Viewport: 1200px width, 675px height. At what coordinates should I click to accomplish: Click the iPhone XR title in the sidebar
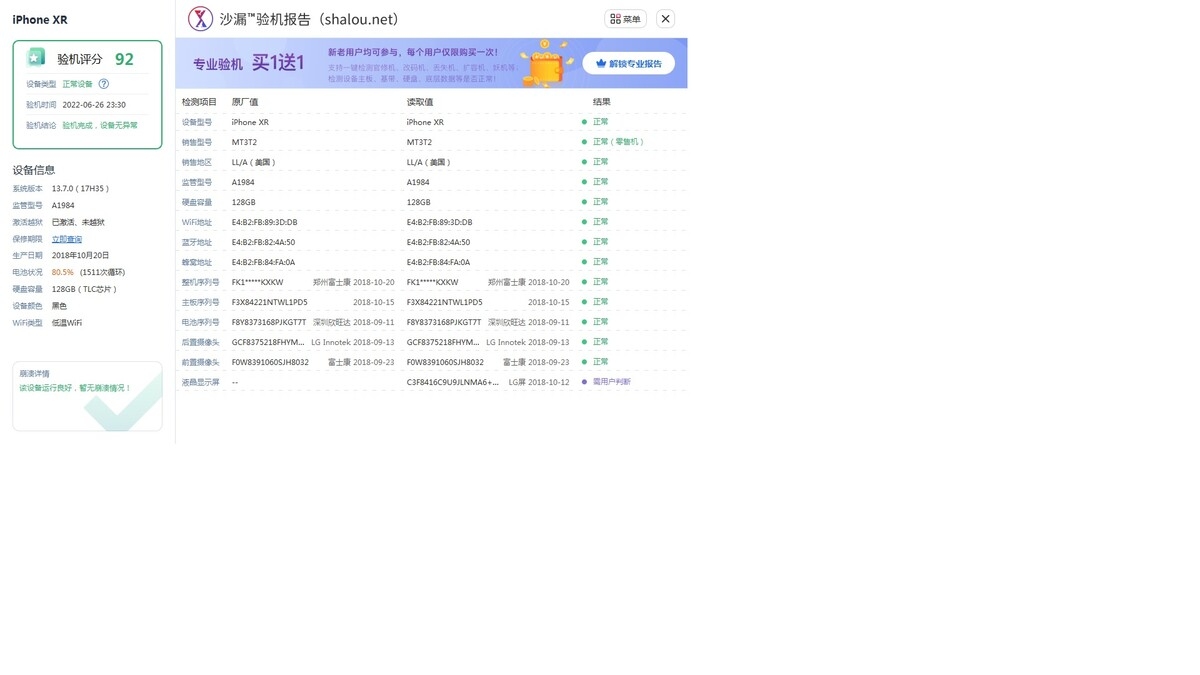40,20
